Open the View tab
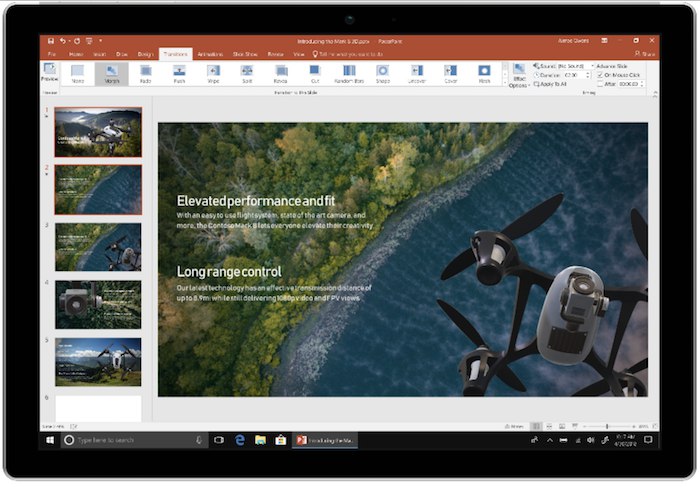This screenshot has height=487, width=700. pos(299,54)
